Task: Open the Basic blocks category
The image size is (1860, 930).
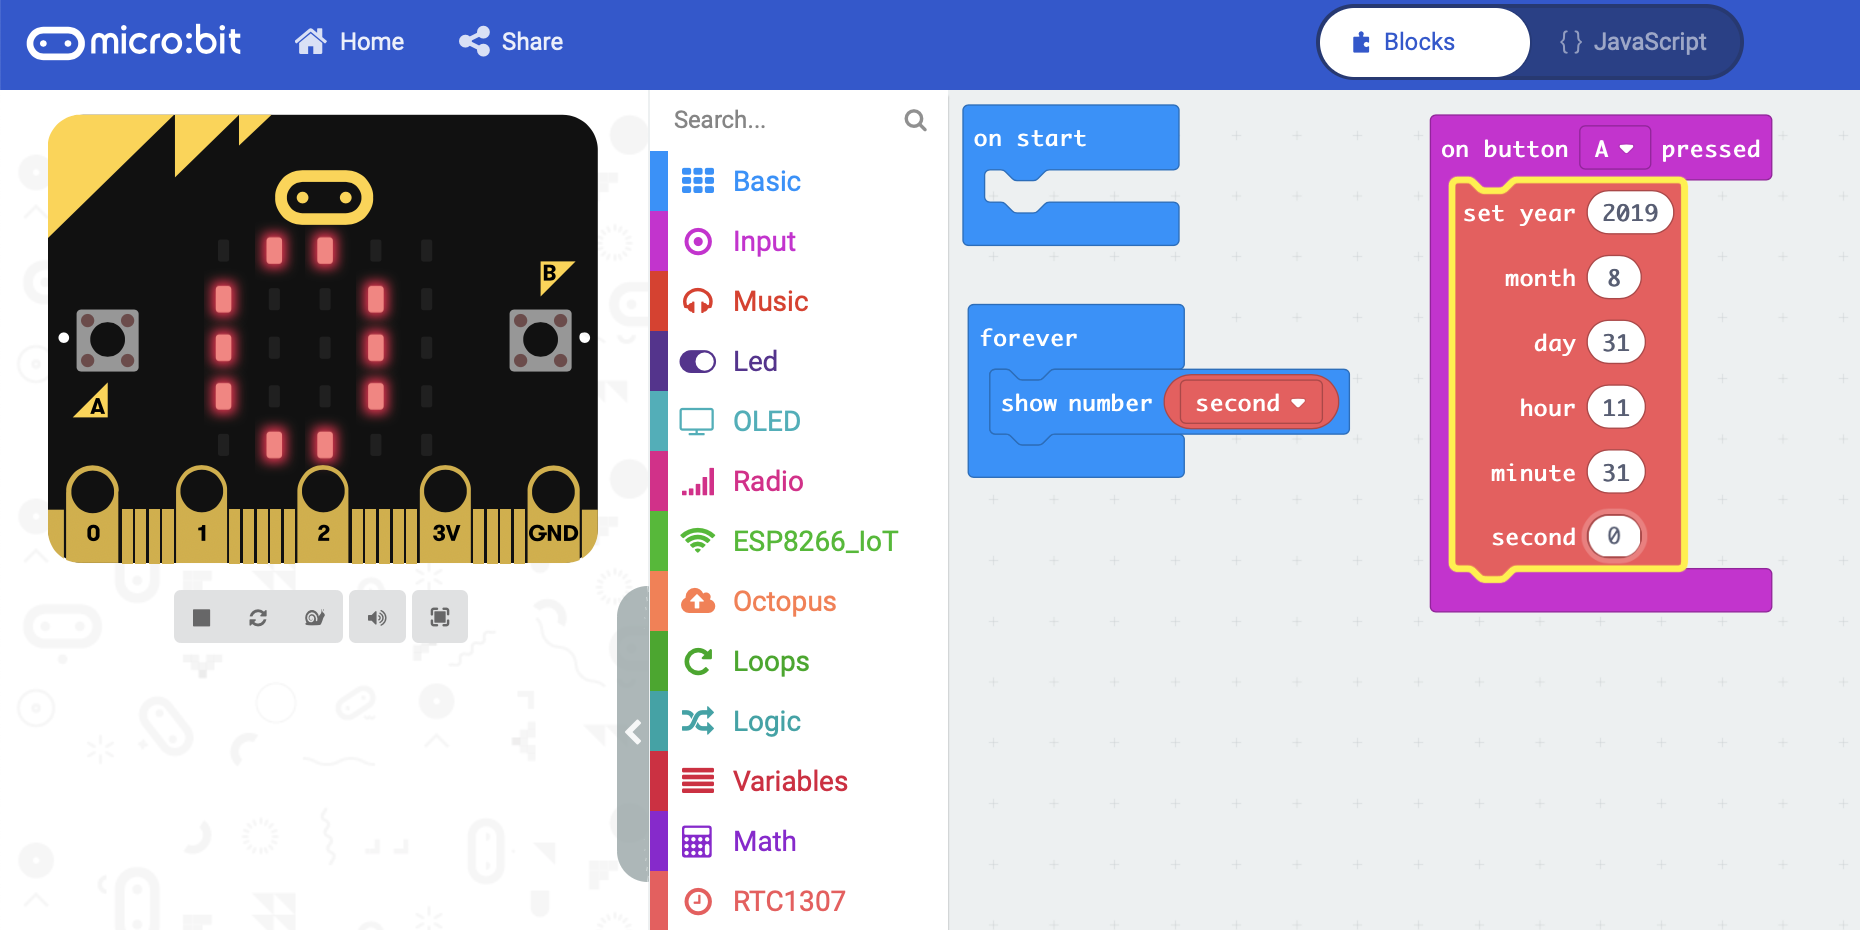Action: pos(766,181)
